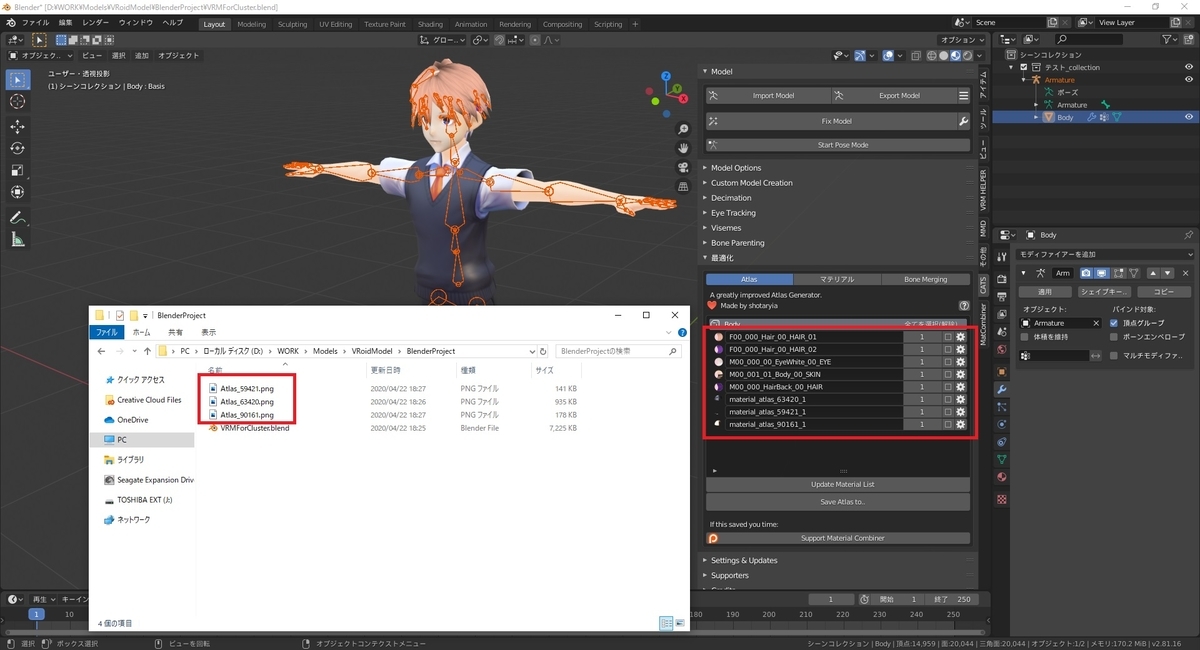Screen dimensions: 1200x650
Task: Open the Texture properties checker tab
Action: [1002, 498]
